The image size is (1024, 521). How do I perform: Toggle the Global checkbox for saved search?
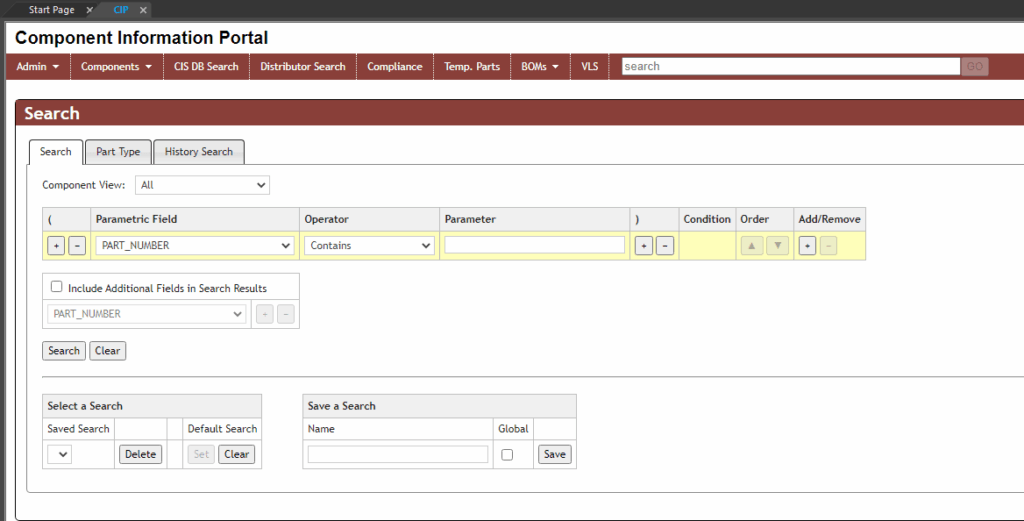[x=507, y=454]
